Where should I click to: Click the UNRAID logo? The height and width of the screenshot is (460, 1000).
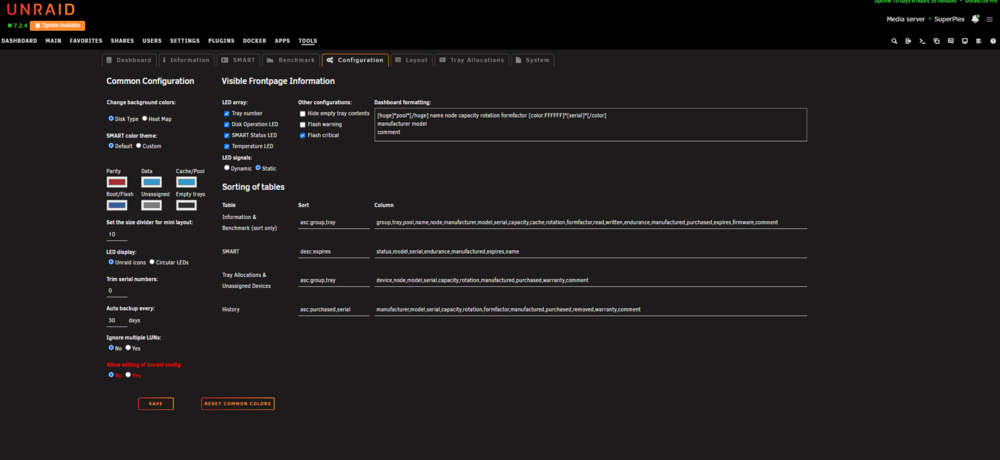tap(42, 10)
